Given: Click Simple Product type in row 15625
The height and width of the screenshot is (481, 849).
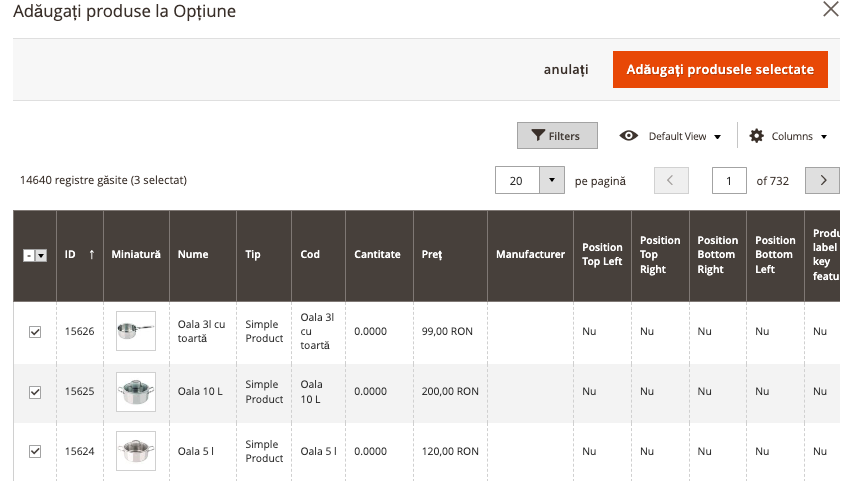Looking at the screenshot, I should point(264,392).
